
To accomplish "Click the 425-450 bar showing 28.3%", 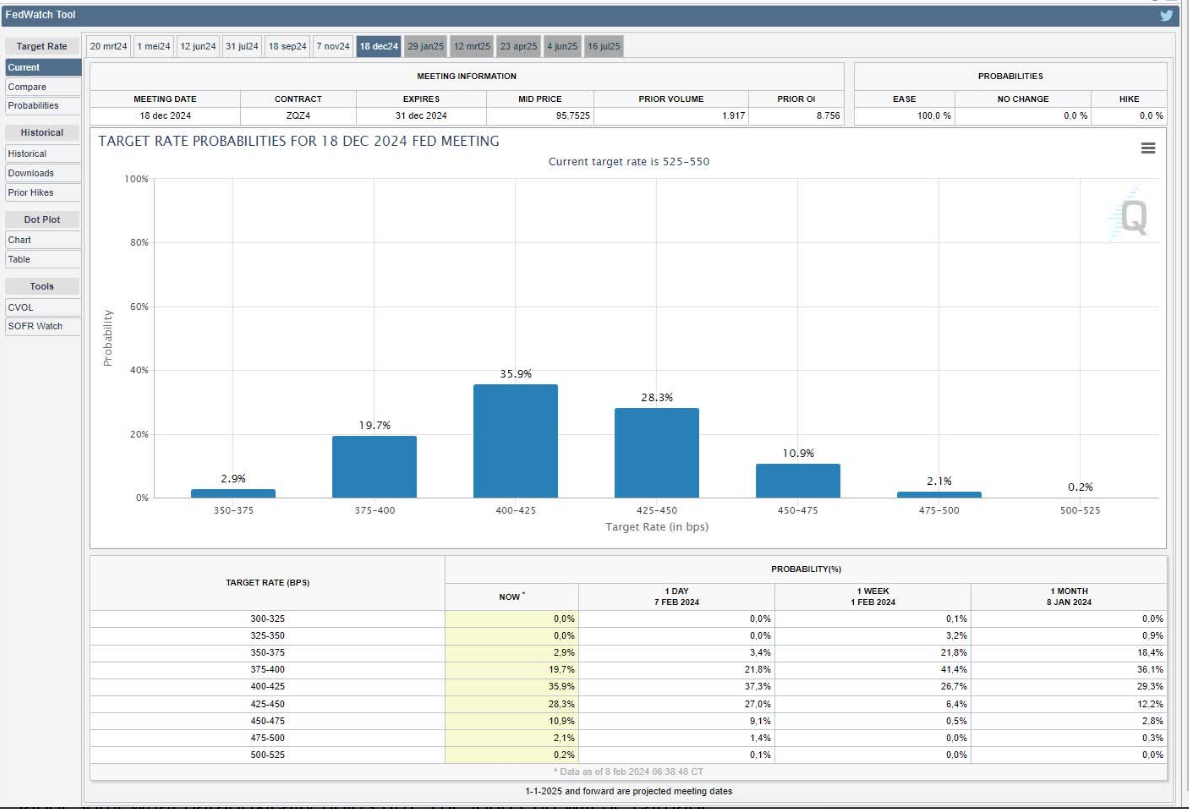I will pos(657,453).
